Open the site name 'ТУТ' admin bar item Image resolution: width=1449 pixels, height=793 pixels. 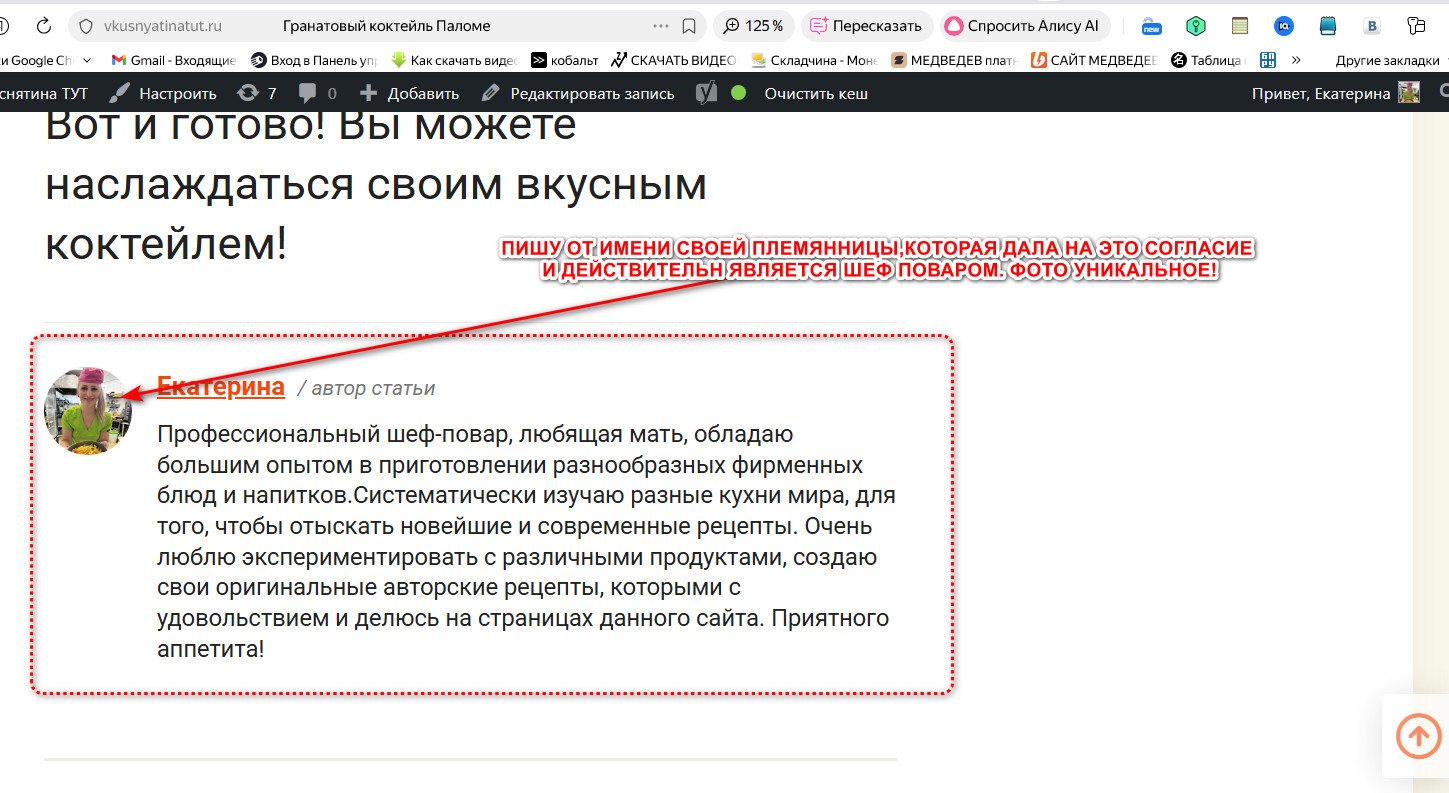click(x=44, y=94)
